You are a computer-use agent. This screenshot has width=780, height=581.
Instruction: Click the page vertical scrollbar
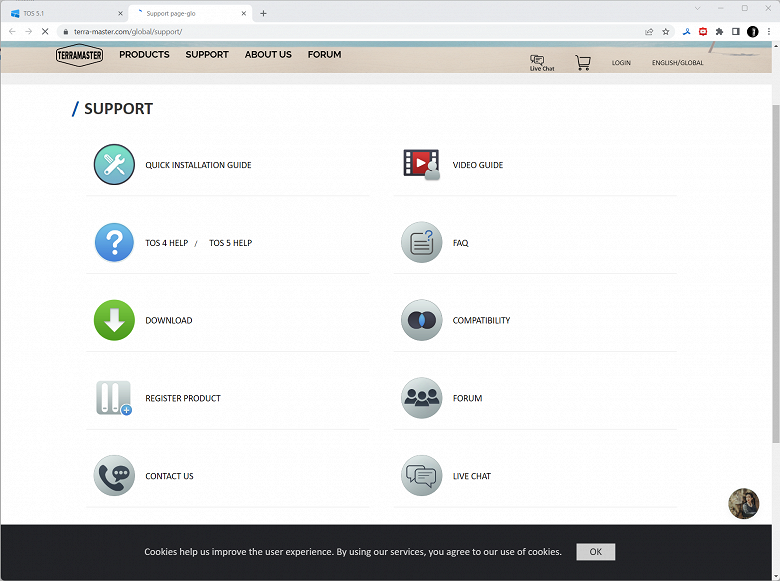(x=776, y=274)
